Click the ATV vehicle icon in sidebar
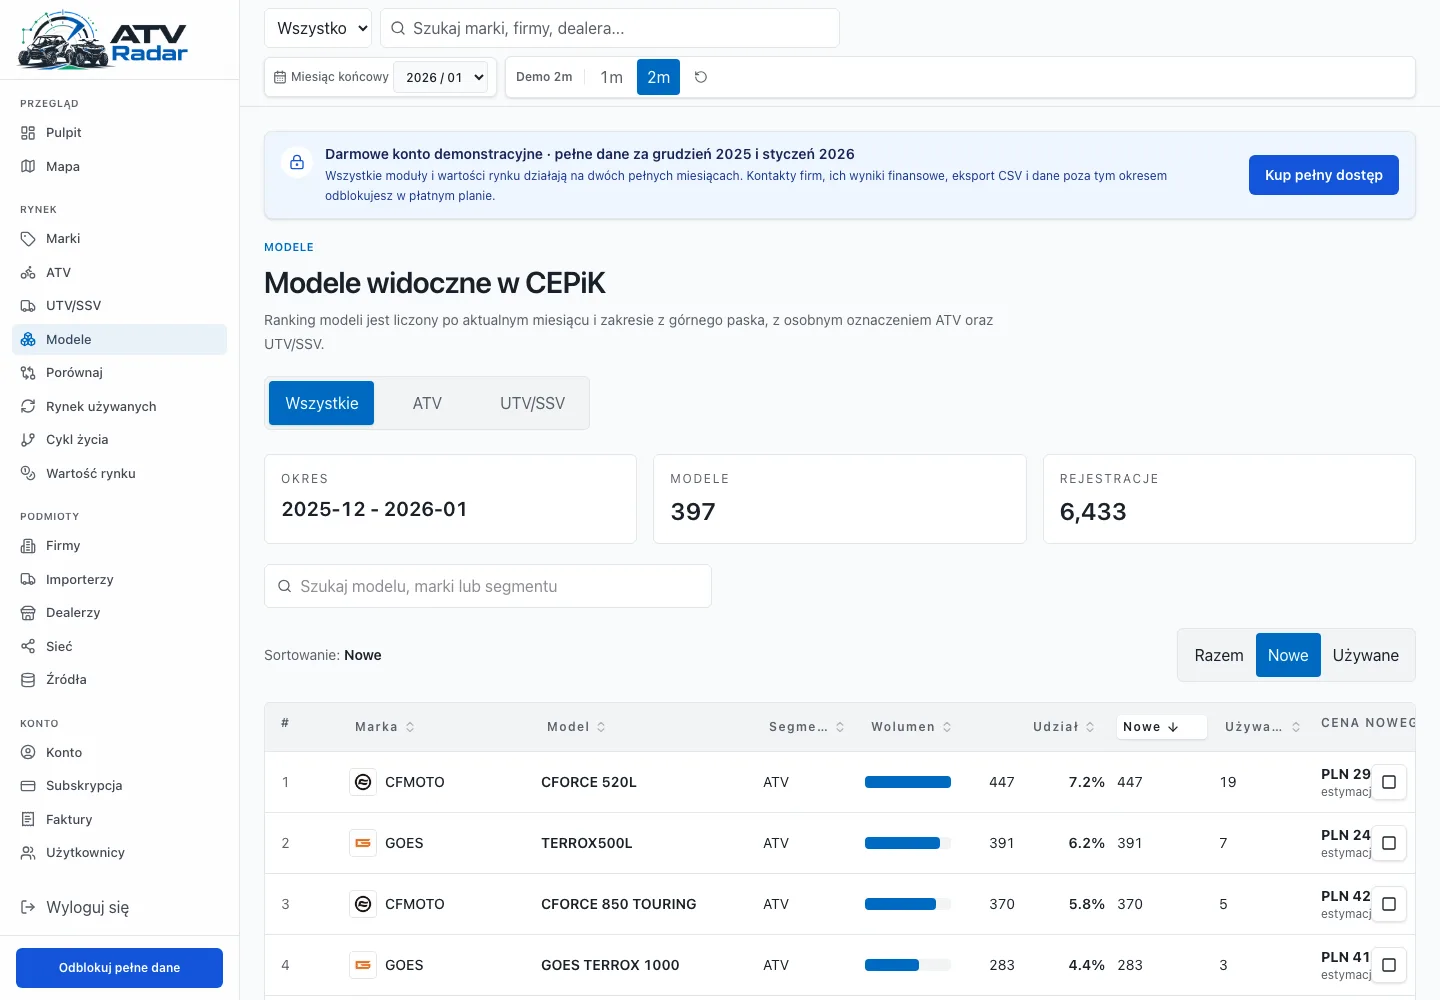Screen dimensions: 1440x1000 click(x=28, y=272)
